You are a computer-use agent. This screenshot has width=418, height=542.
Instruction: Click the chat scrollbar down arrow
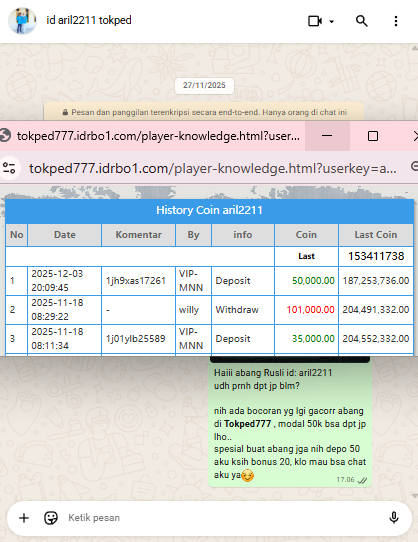(x=414, y=496)
